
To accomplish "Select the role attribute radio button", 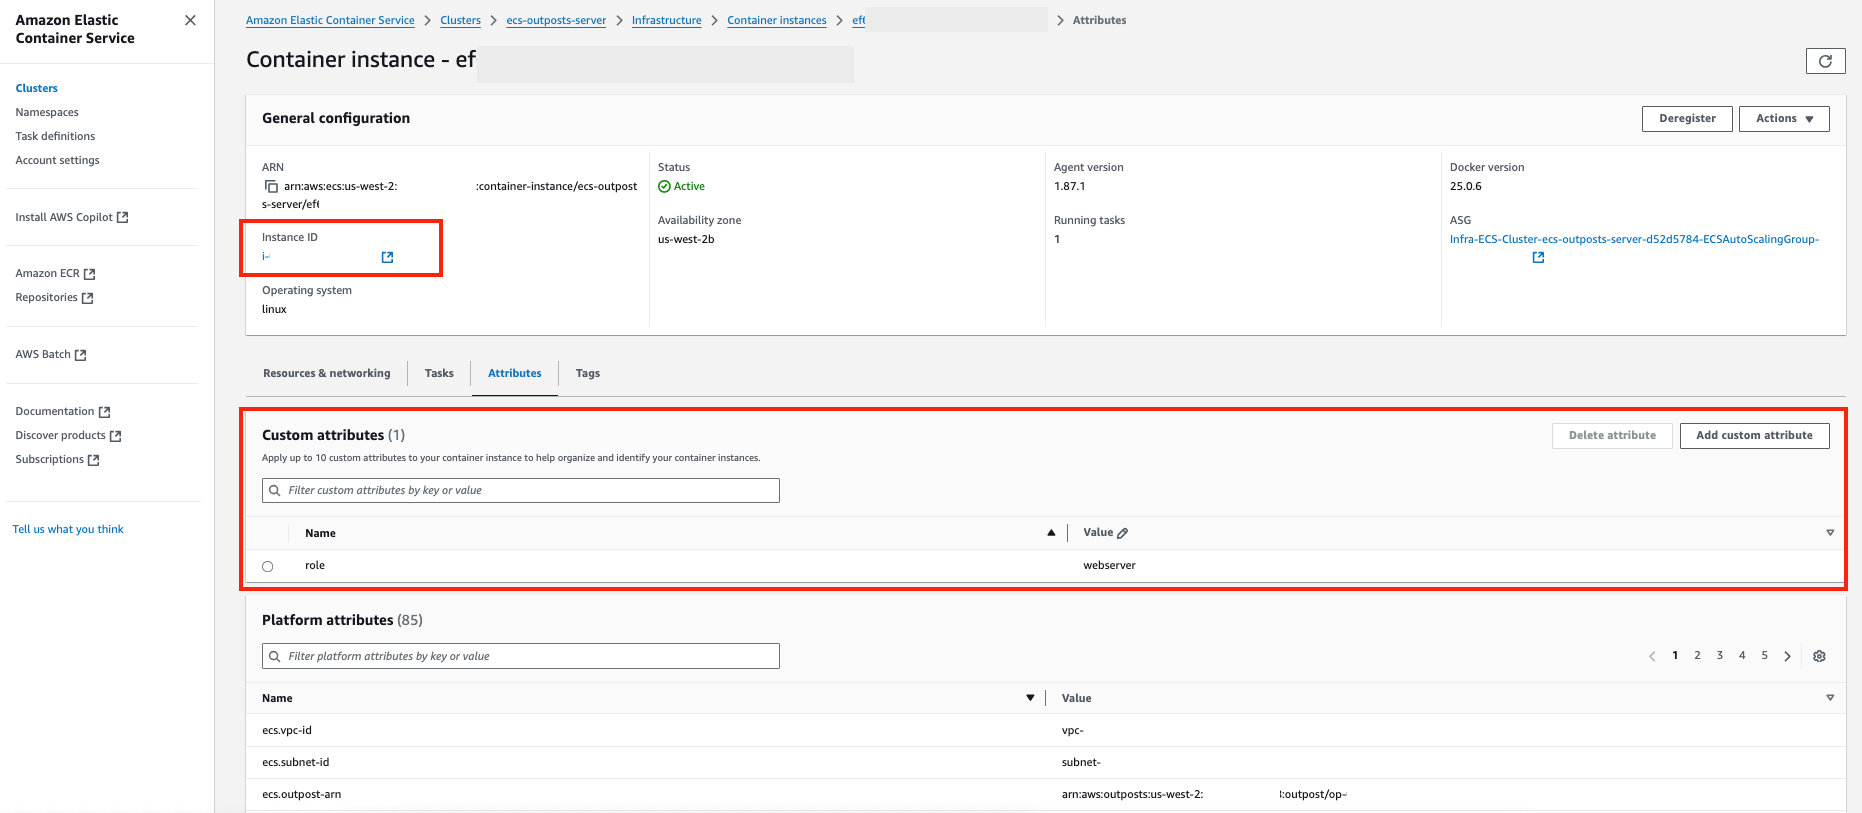I will (x=267, y=566).
